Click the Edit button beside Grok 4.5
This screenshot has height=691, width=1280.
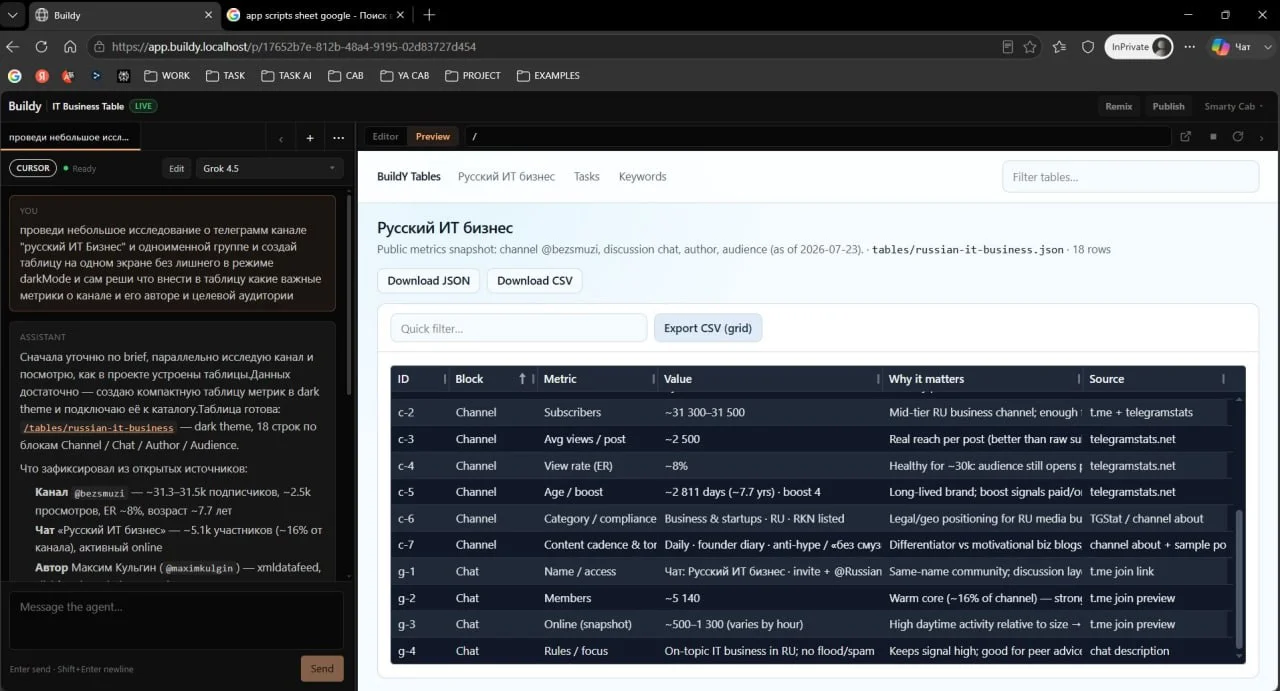tap(176, 168)
